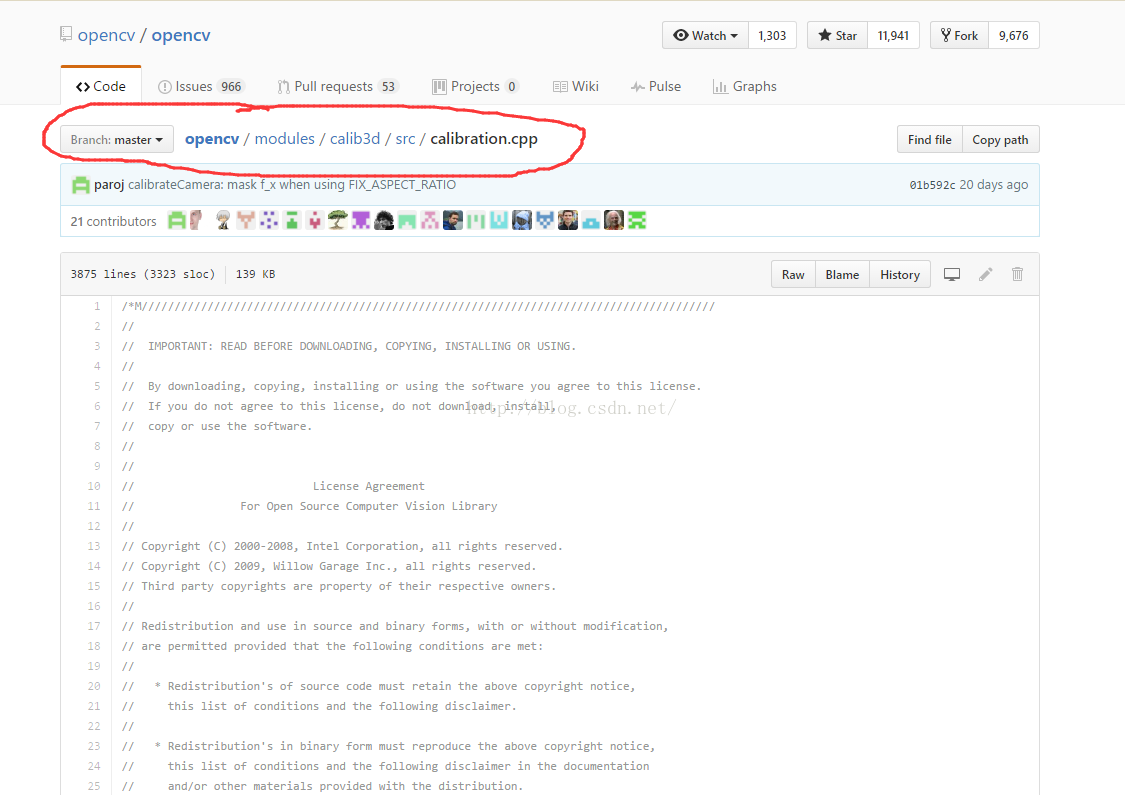The image size is (1125, 795).
Task: Open the light blue identicon contributor avatar
Action: [x=590, y=220]
